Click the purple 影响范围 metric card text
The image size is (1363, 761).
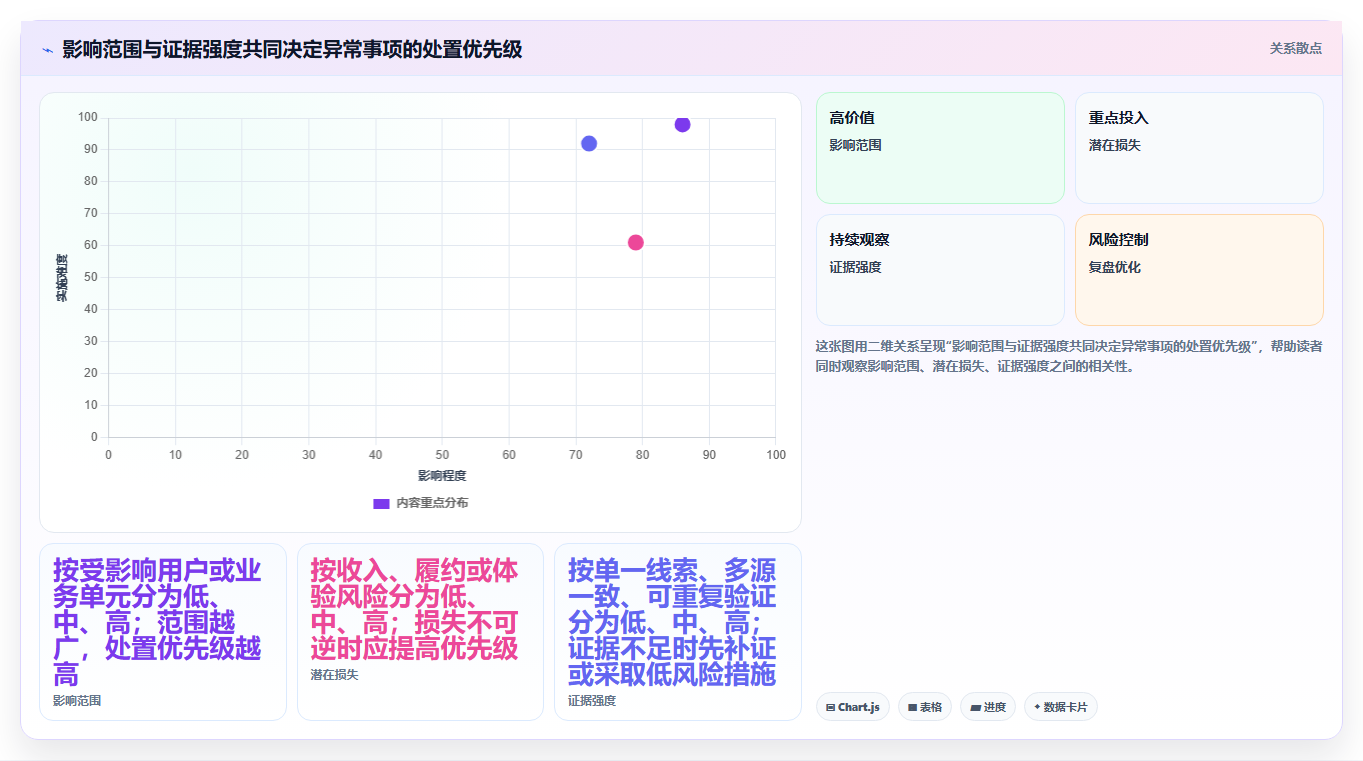click(x=158, y=622)
